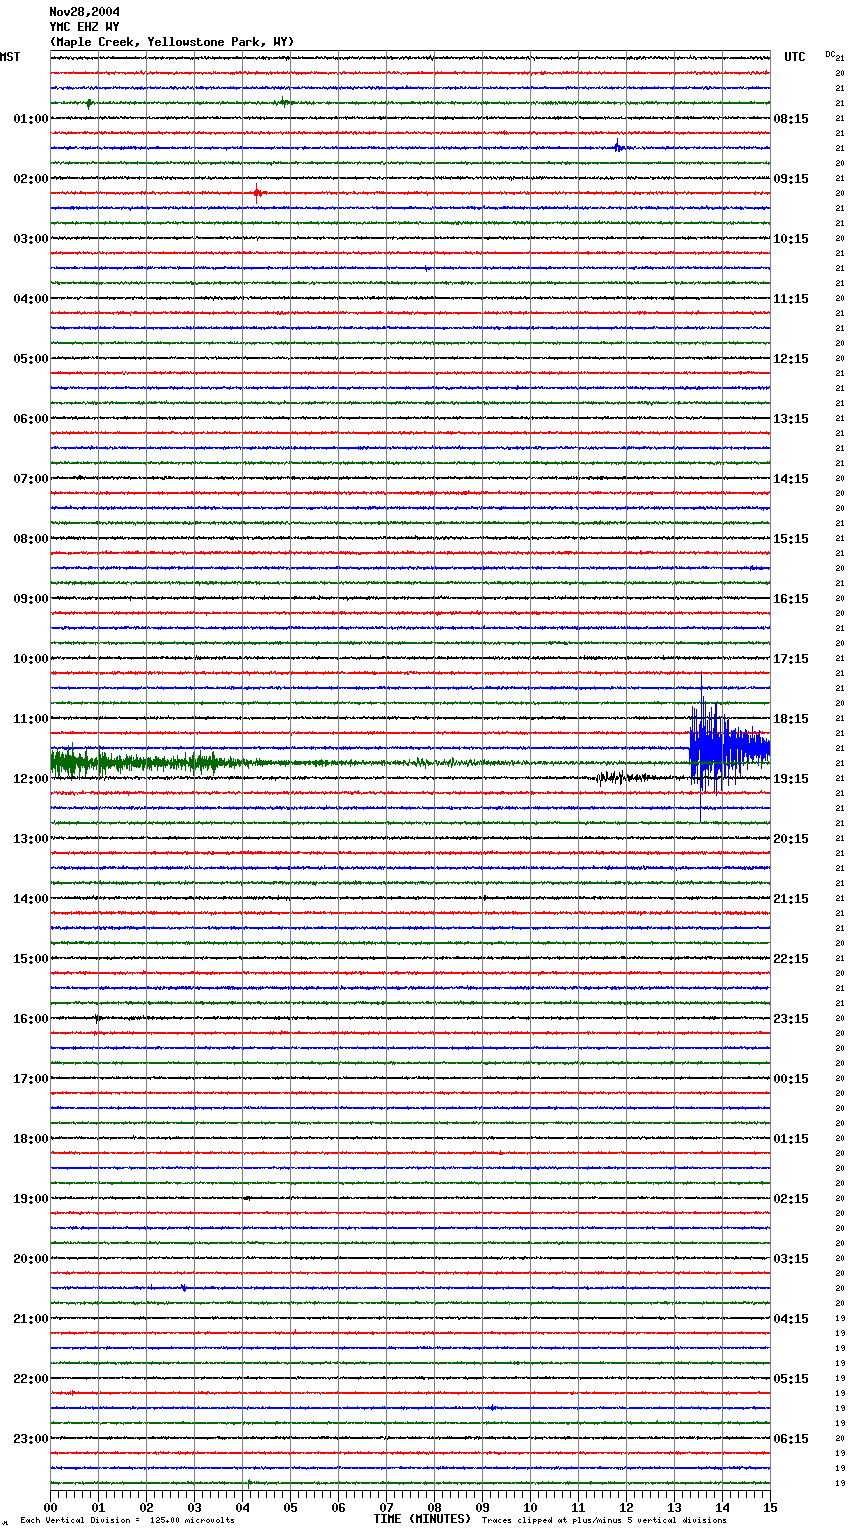Click the '19:00' MST time label
This screenshot has width=850, height=1534.
click(x=31, y=1199)
